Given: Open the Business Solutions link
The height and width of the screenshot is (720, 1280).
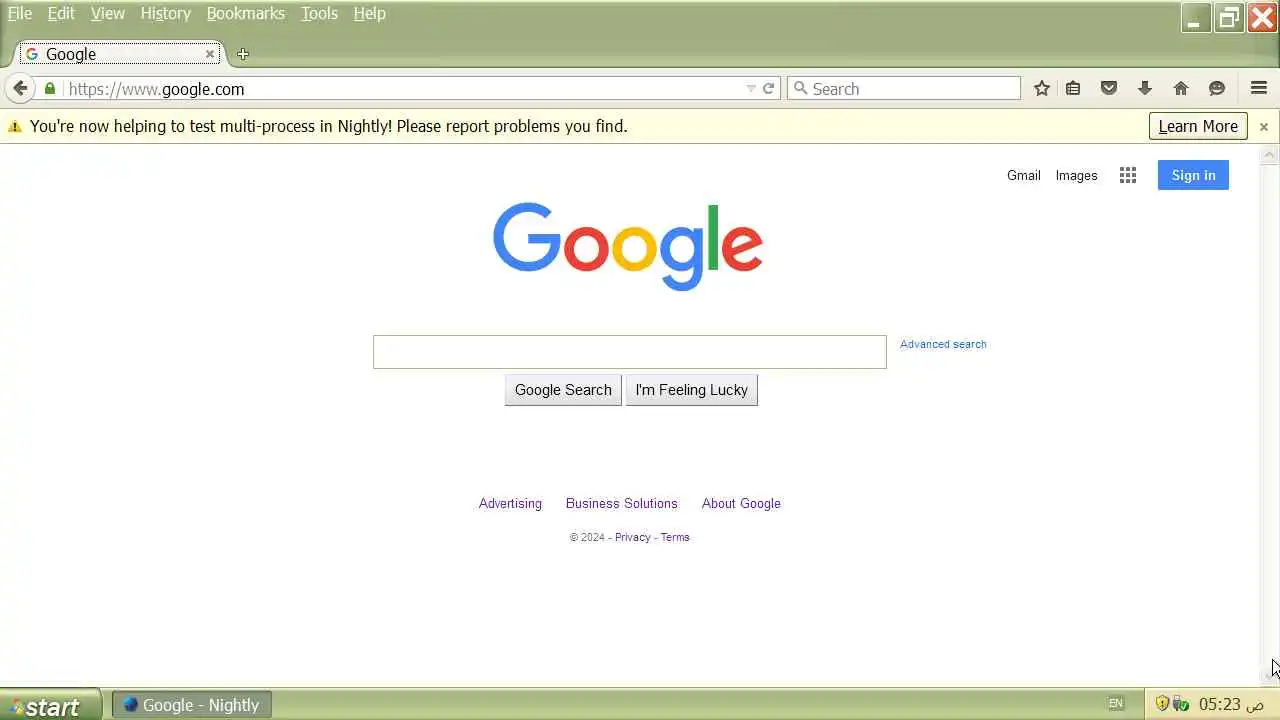Looking at the screenshot, I should pyautogui.click(x=622, y=503).
